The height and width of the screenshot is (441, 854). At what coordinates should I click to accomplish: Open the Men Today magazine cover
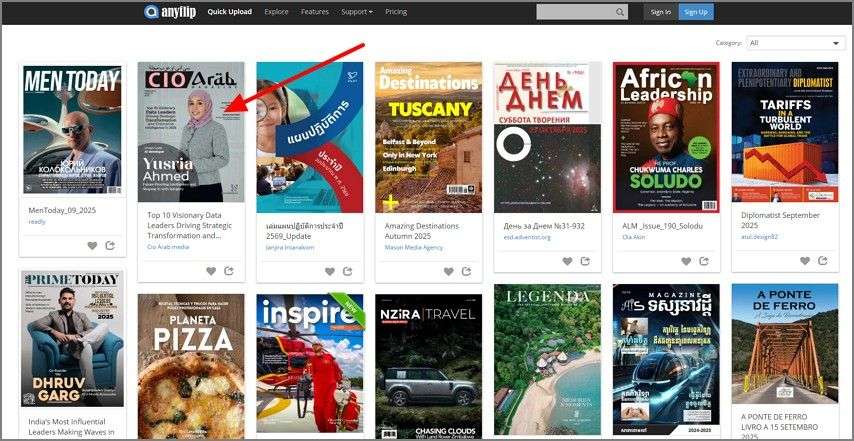coord(72,130)
